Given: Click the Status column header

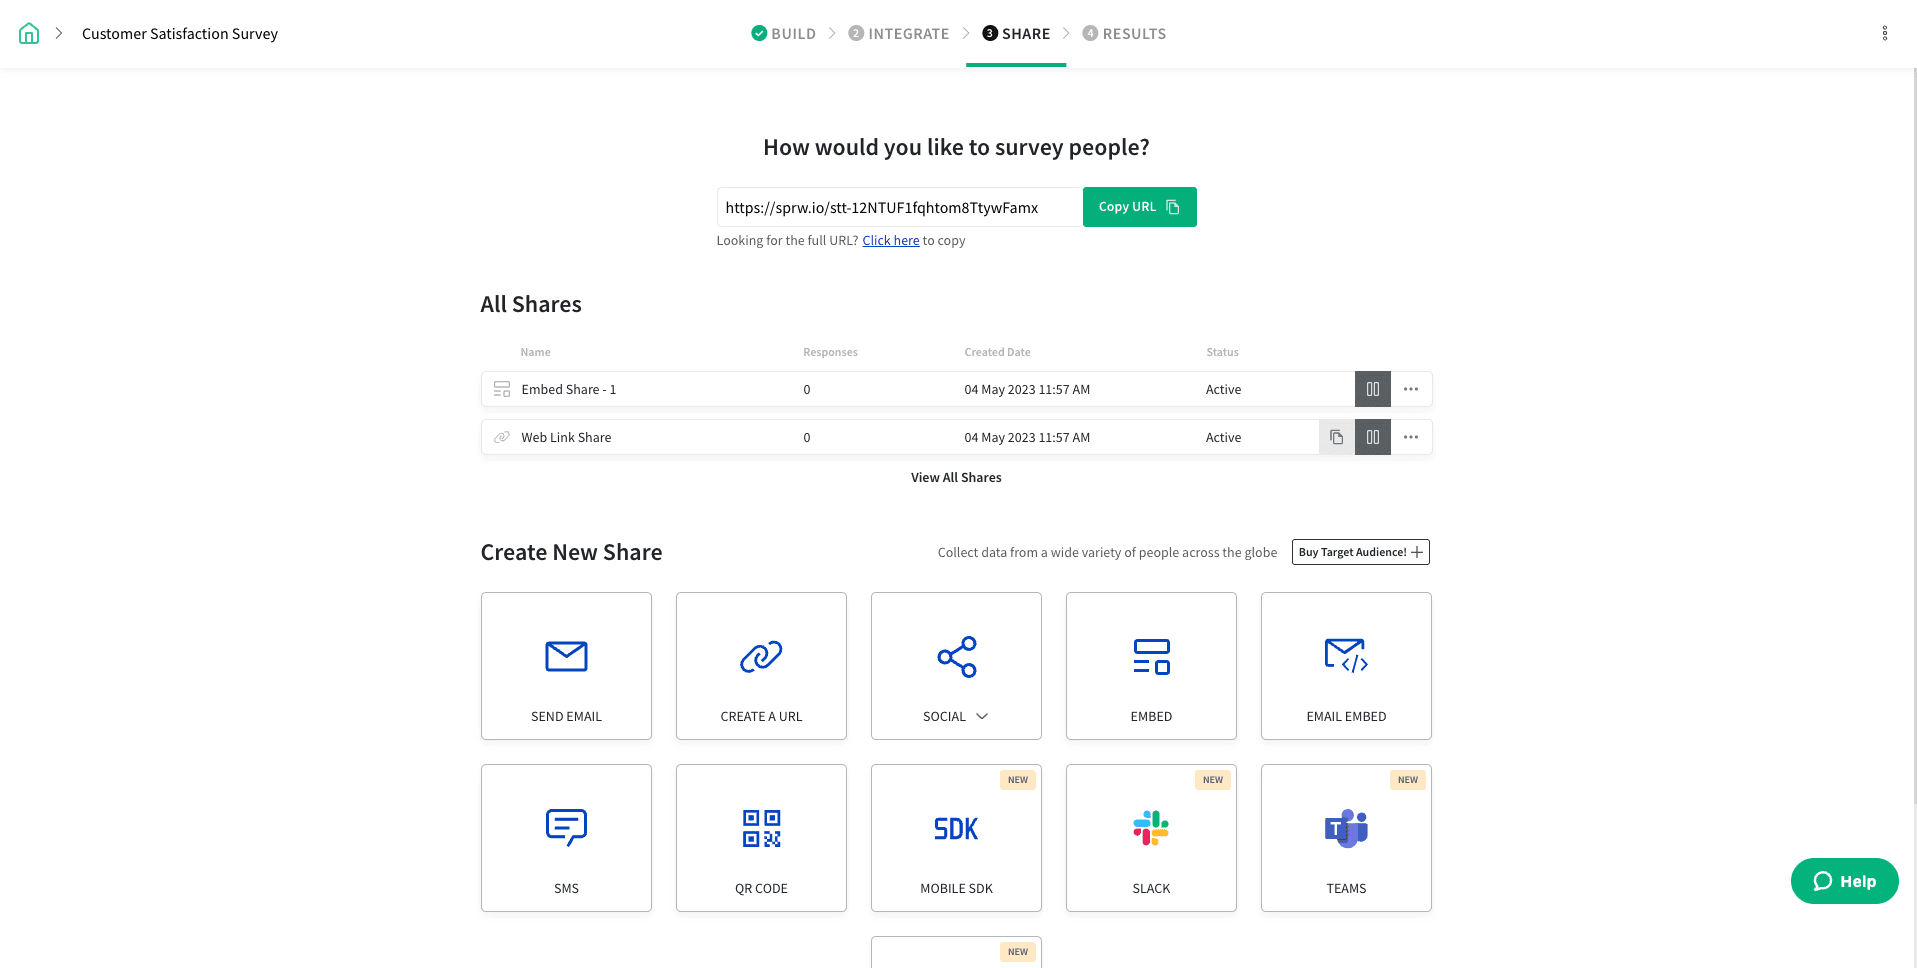Looking at the screenshot, I should (1222, 352).
